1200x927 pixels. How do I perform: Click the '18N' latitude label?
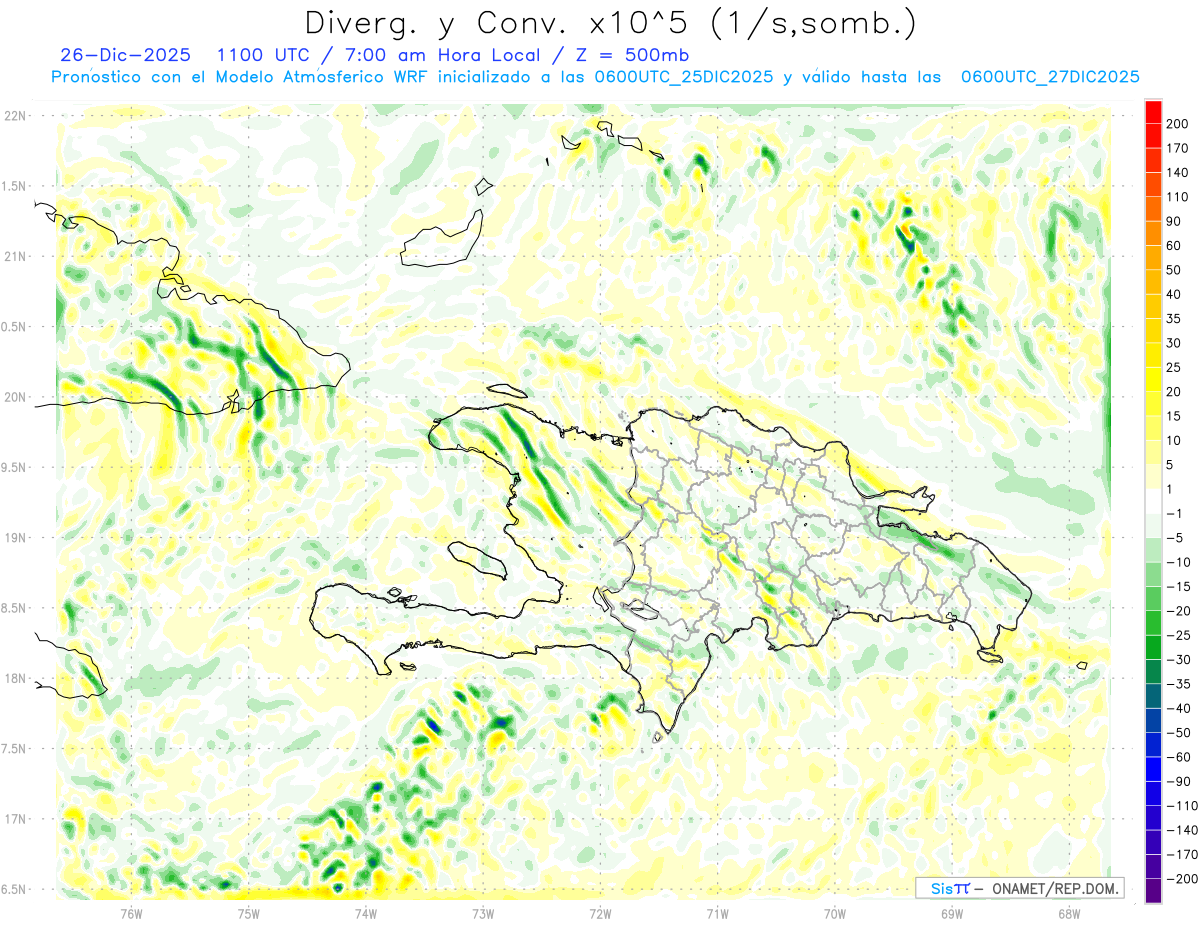(15, 678)
